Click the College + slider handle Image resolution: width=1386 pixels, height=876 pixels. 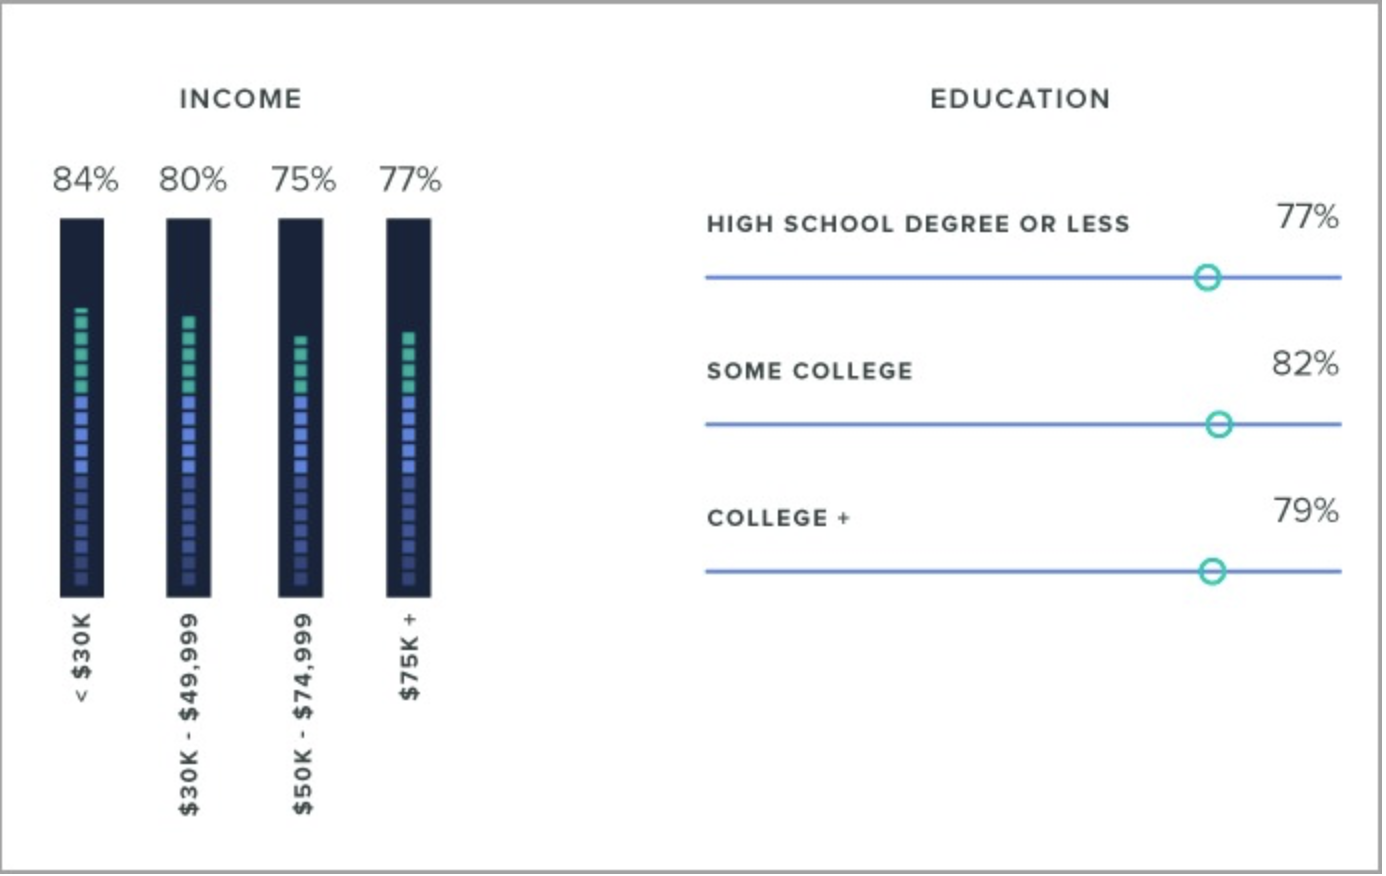point(1212,571)
